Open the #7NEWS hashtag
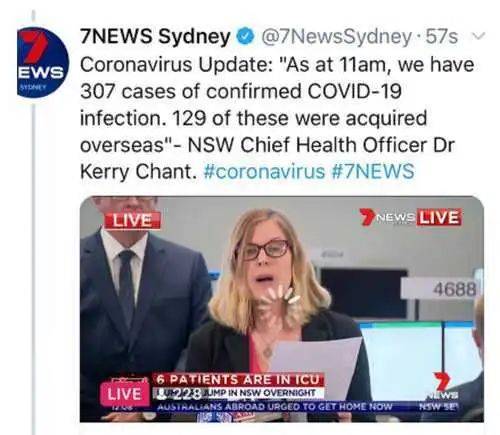This screenshot has height=435, width=500. (373, 171)
